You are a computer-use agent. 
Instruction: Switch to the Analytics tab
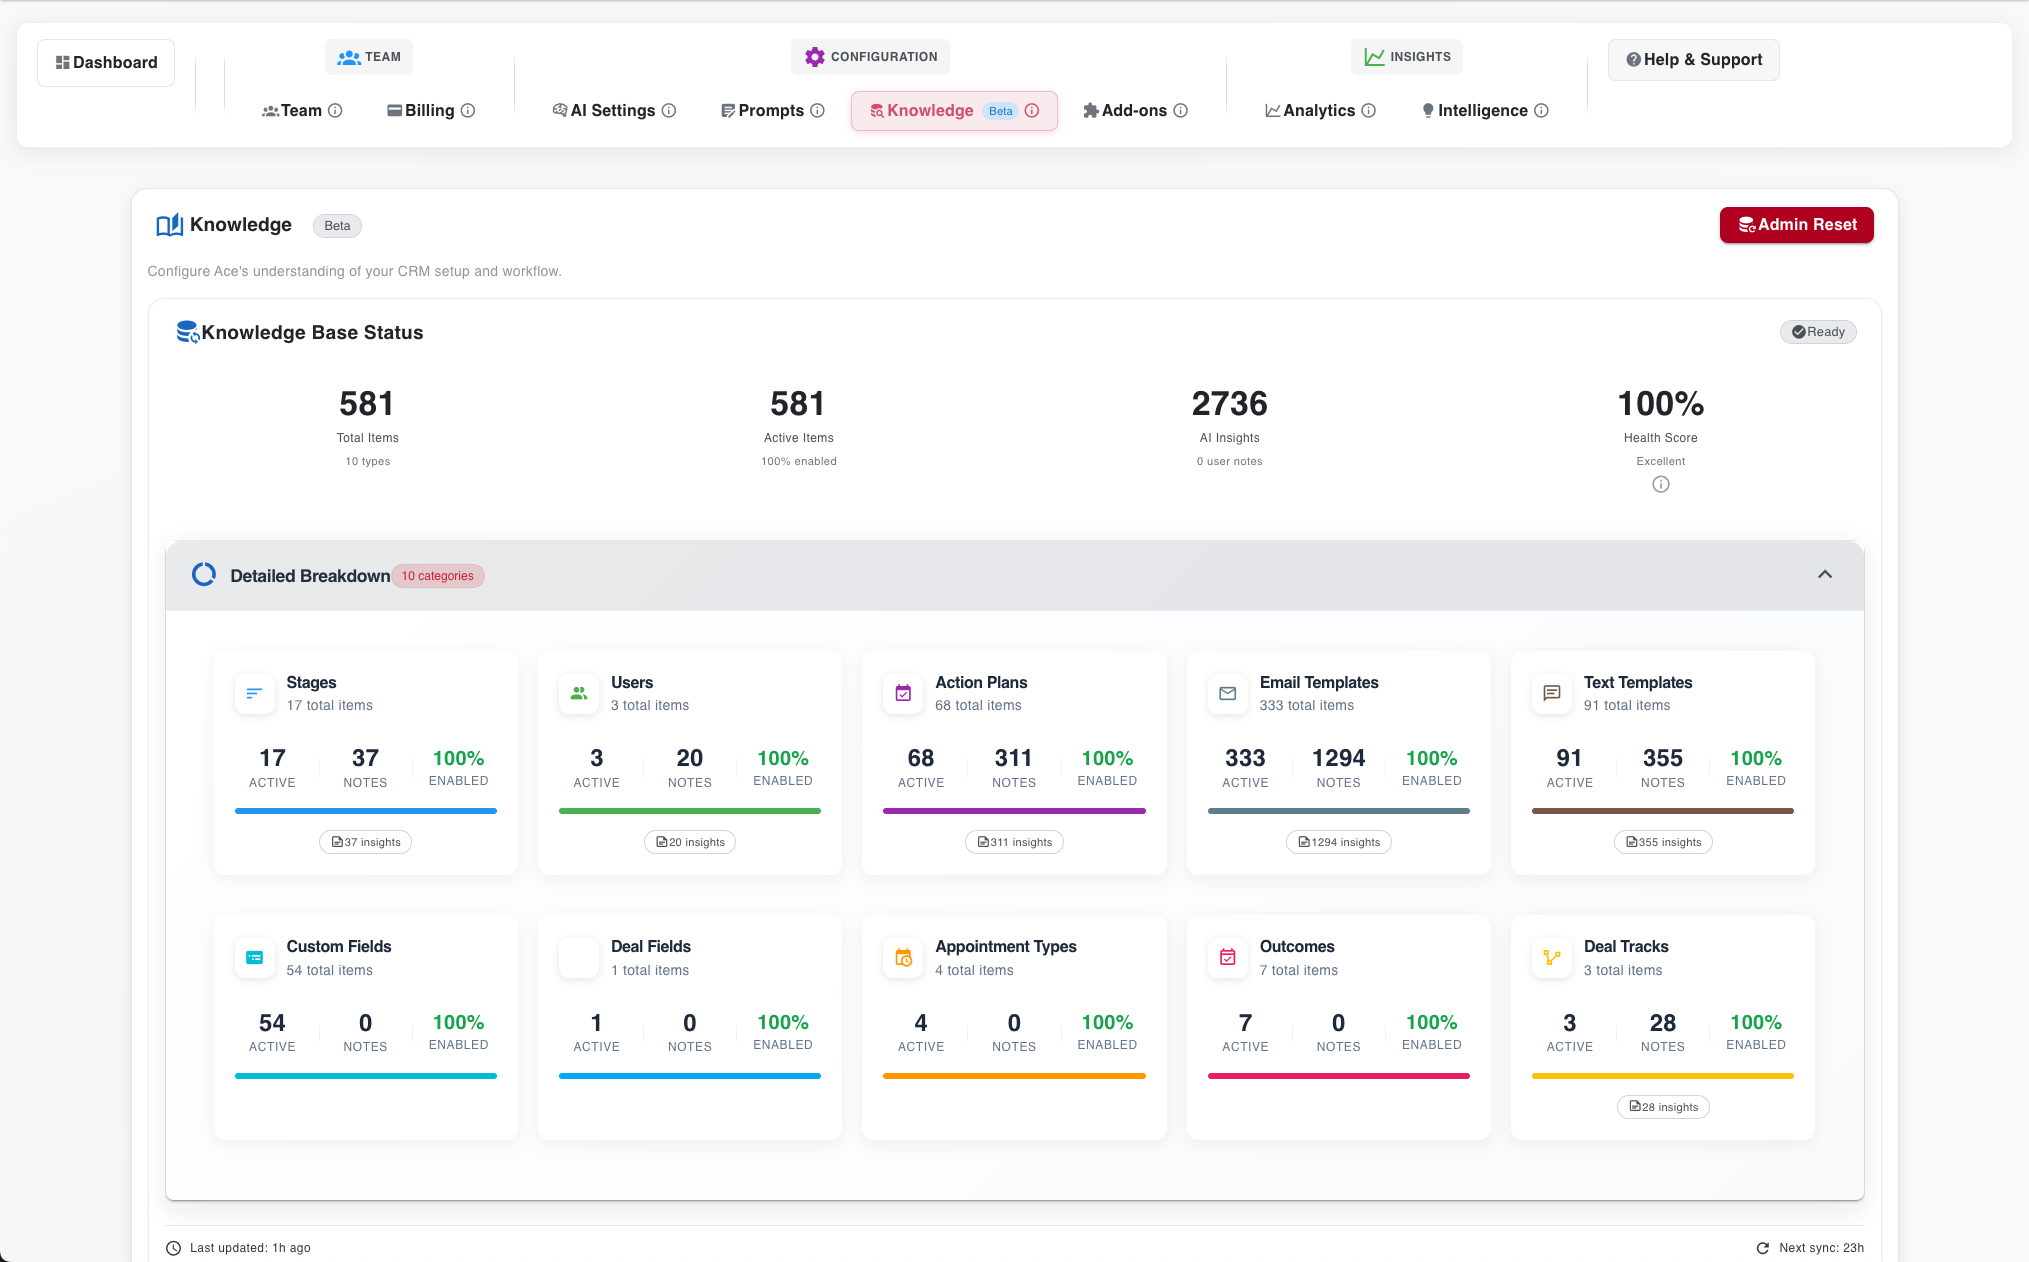[x=1318, y=111]
